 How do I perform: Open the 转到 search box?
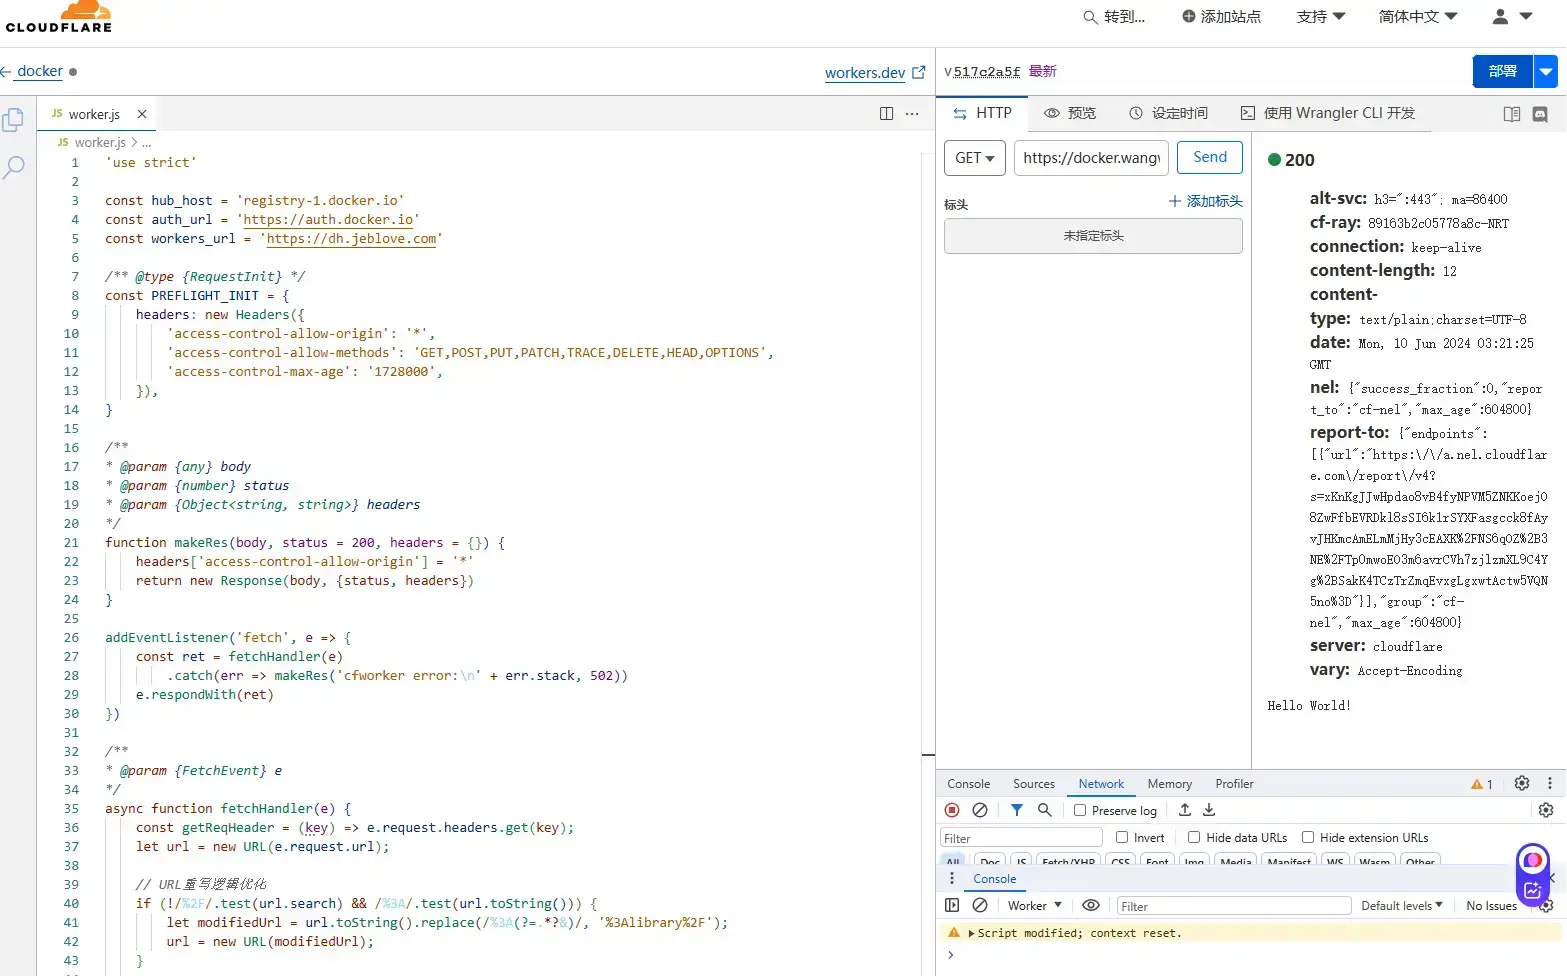tap(1114, 16)
